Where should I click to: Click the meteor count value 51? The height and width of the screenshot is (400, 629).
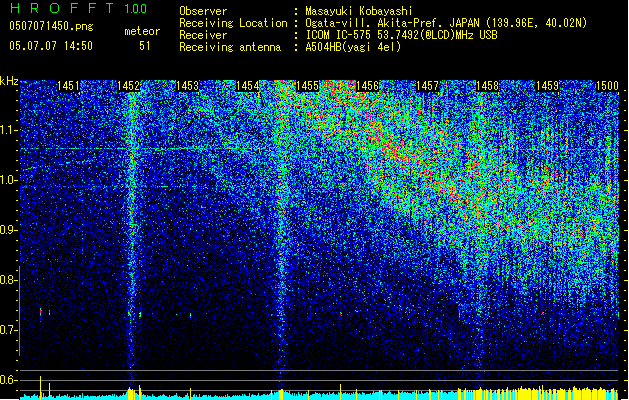click(x=145, y=46)
